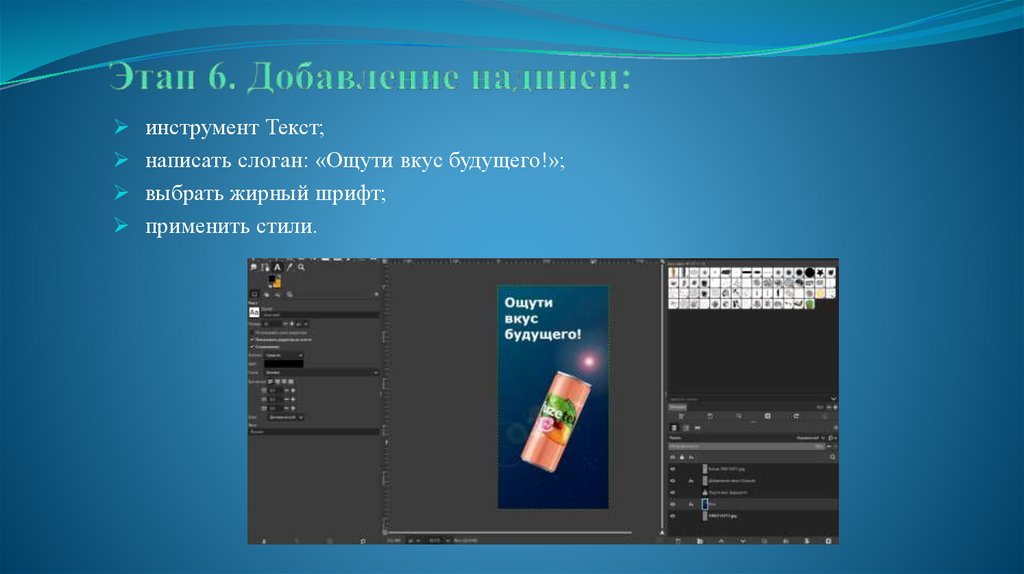
Task: Switch to the Channels tab
Action: 686,428
